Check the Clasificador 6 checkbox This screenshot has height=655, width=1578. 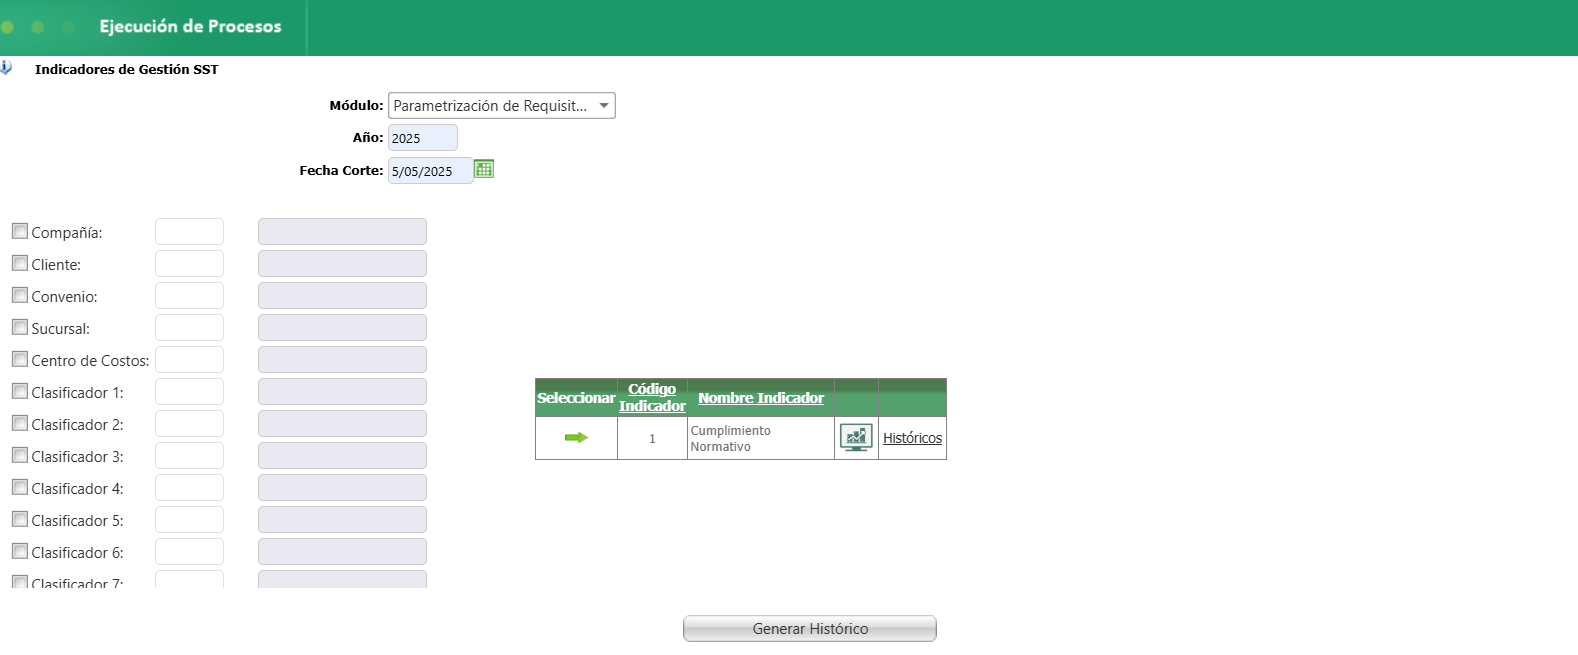point(20,551)
